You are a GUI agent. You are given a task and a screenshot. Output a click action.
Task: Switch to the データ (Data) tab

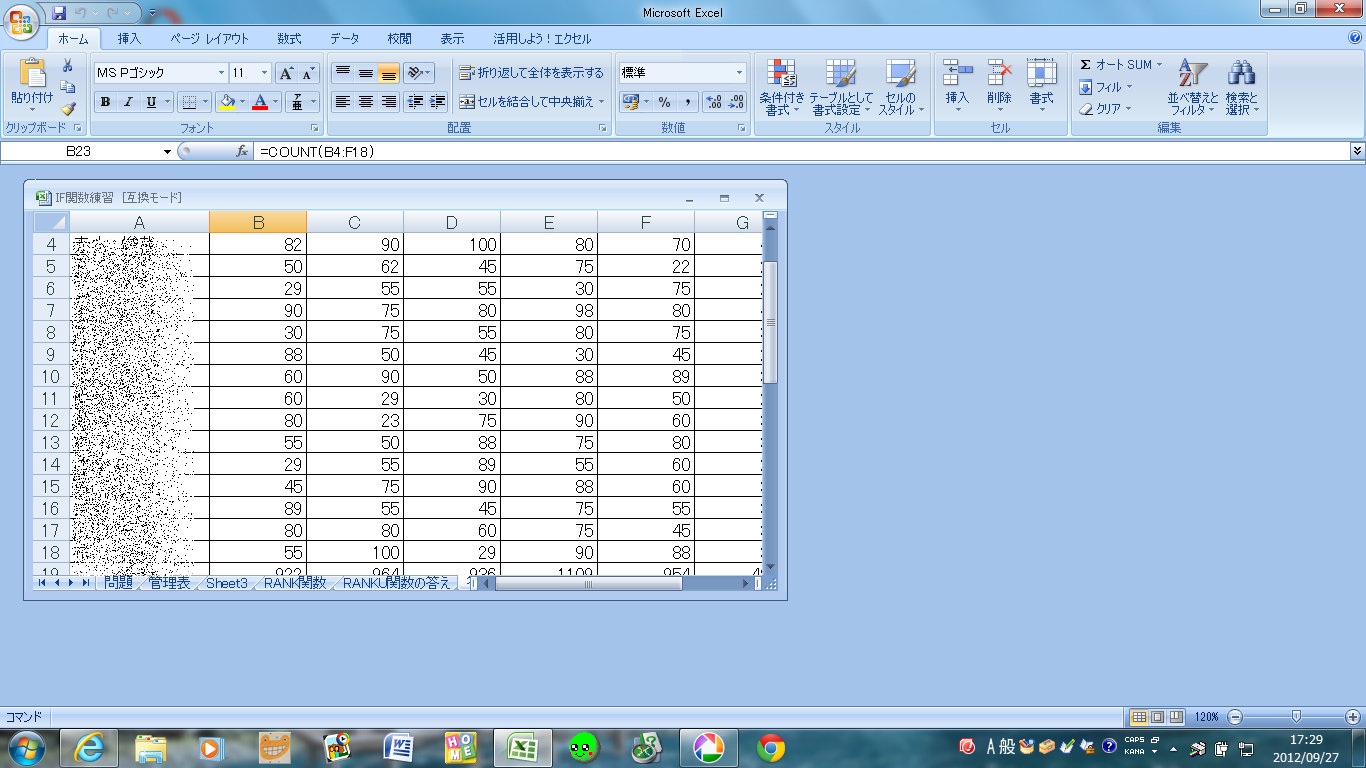coord(344,39)
